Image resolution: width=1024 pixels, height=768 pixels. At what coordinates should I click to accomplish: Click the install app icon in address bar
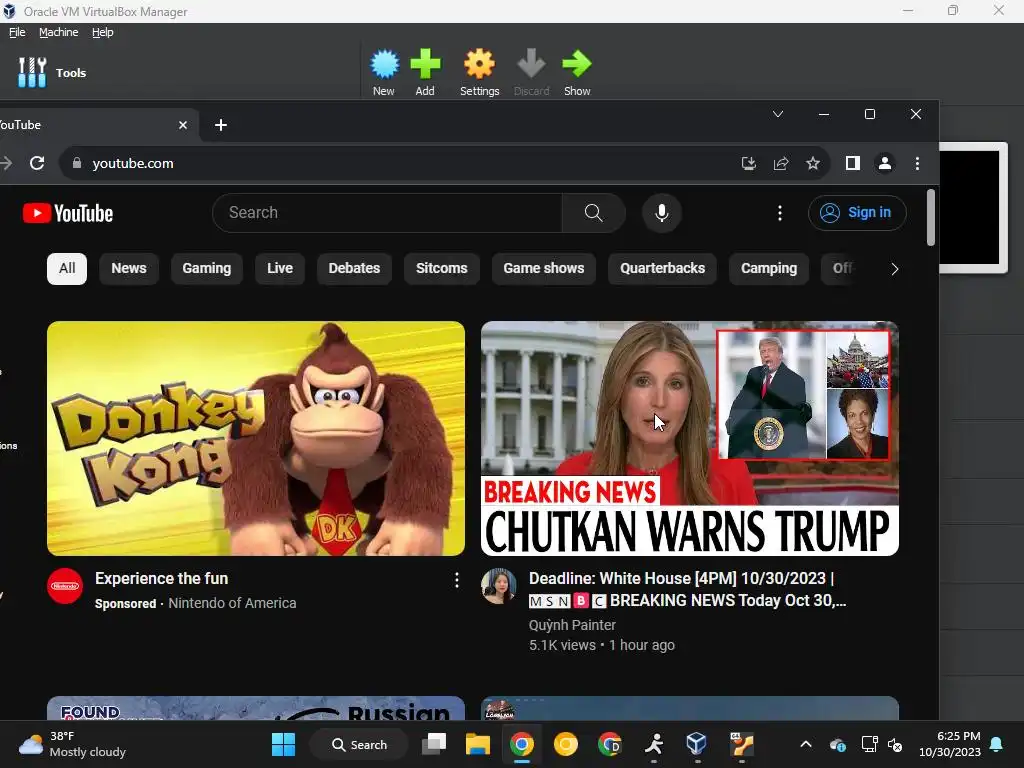(748, 163)
